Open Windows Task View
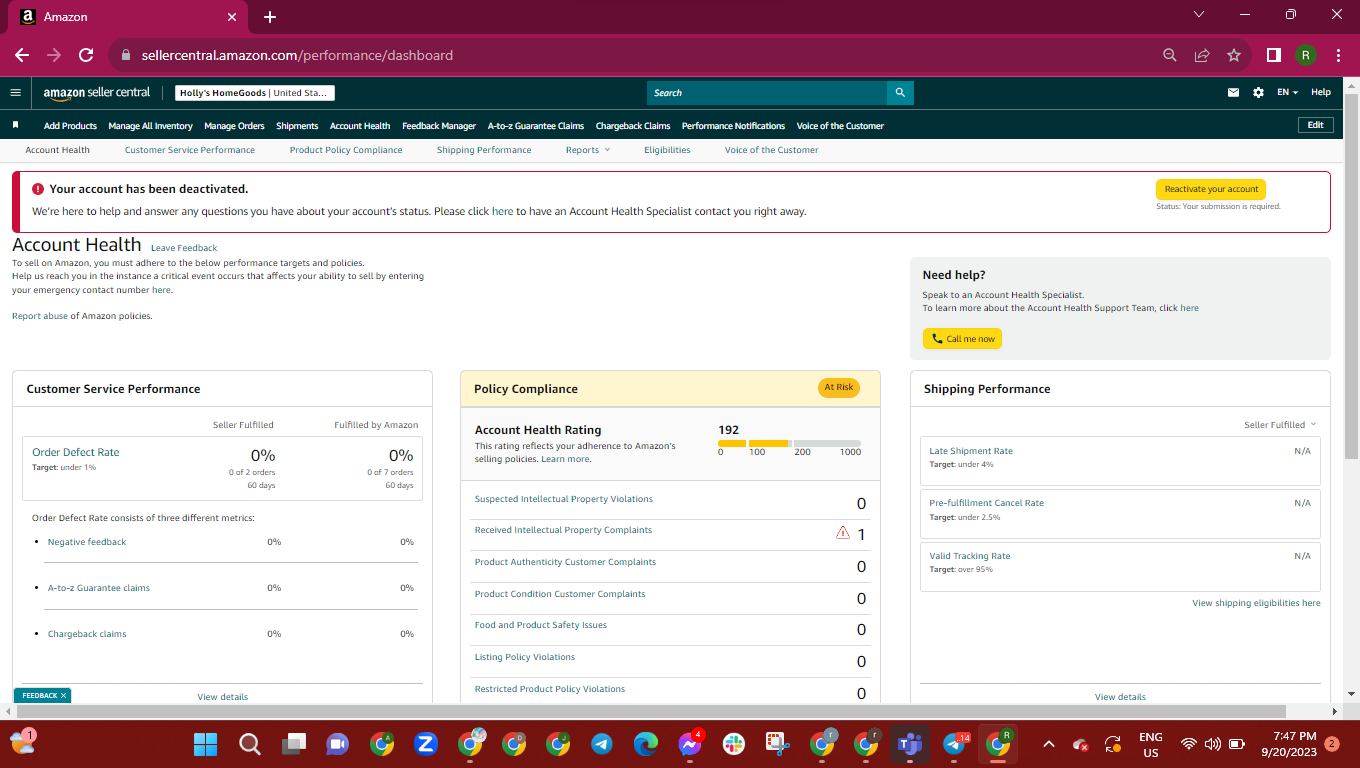This screenshot has height=768, width=1360. 293,744
